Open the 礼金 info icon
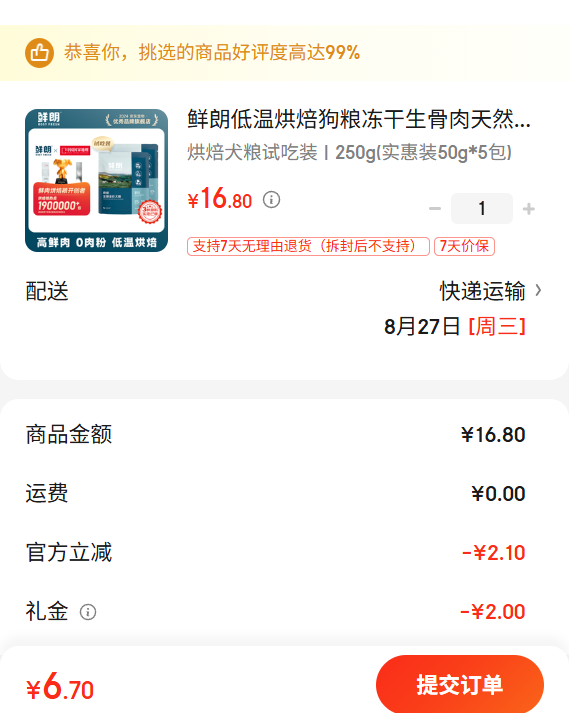569x713 pixels. pos(88,612)
